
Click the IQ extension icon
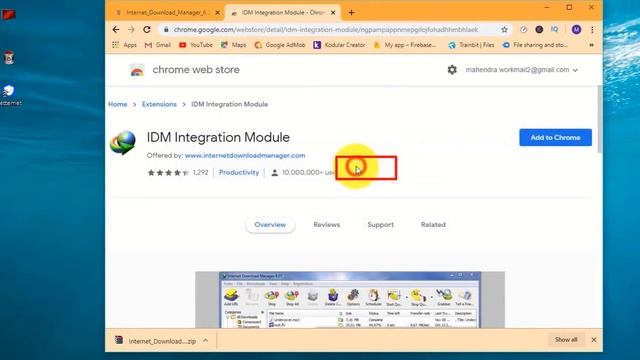555,29
